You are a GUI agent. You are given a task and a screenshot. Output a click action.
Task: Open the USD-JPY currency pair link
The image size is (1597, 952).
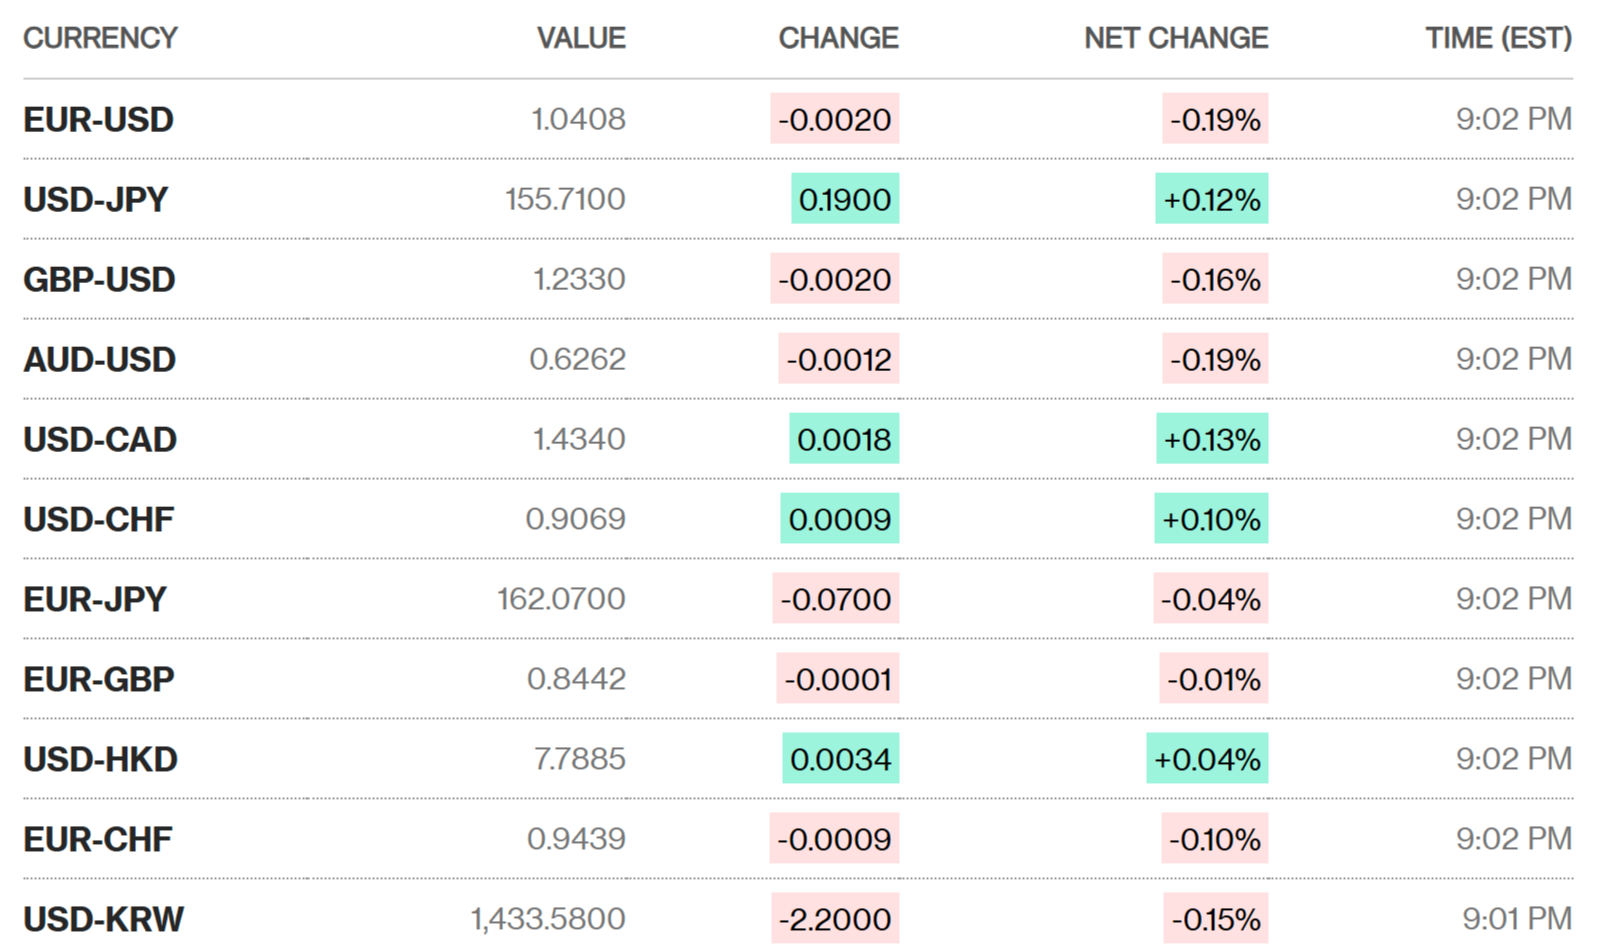point(95,200)
